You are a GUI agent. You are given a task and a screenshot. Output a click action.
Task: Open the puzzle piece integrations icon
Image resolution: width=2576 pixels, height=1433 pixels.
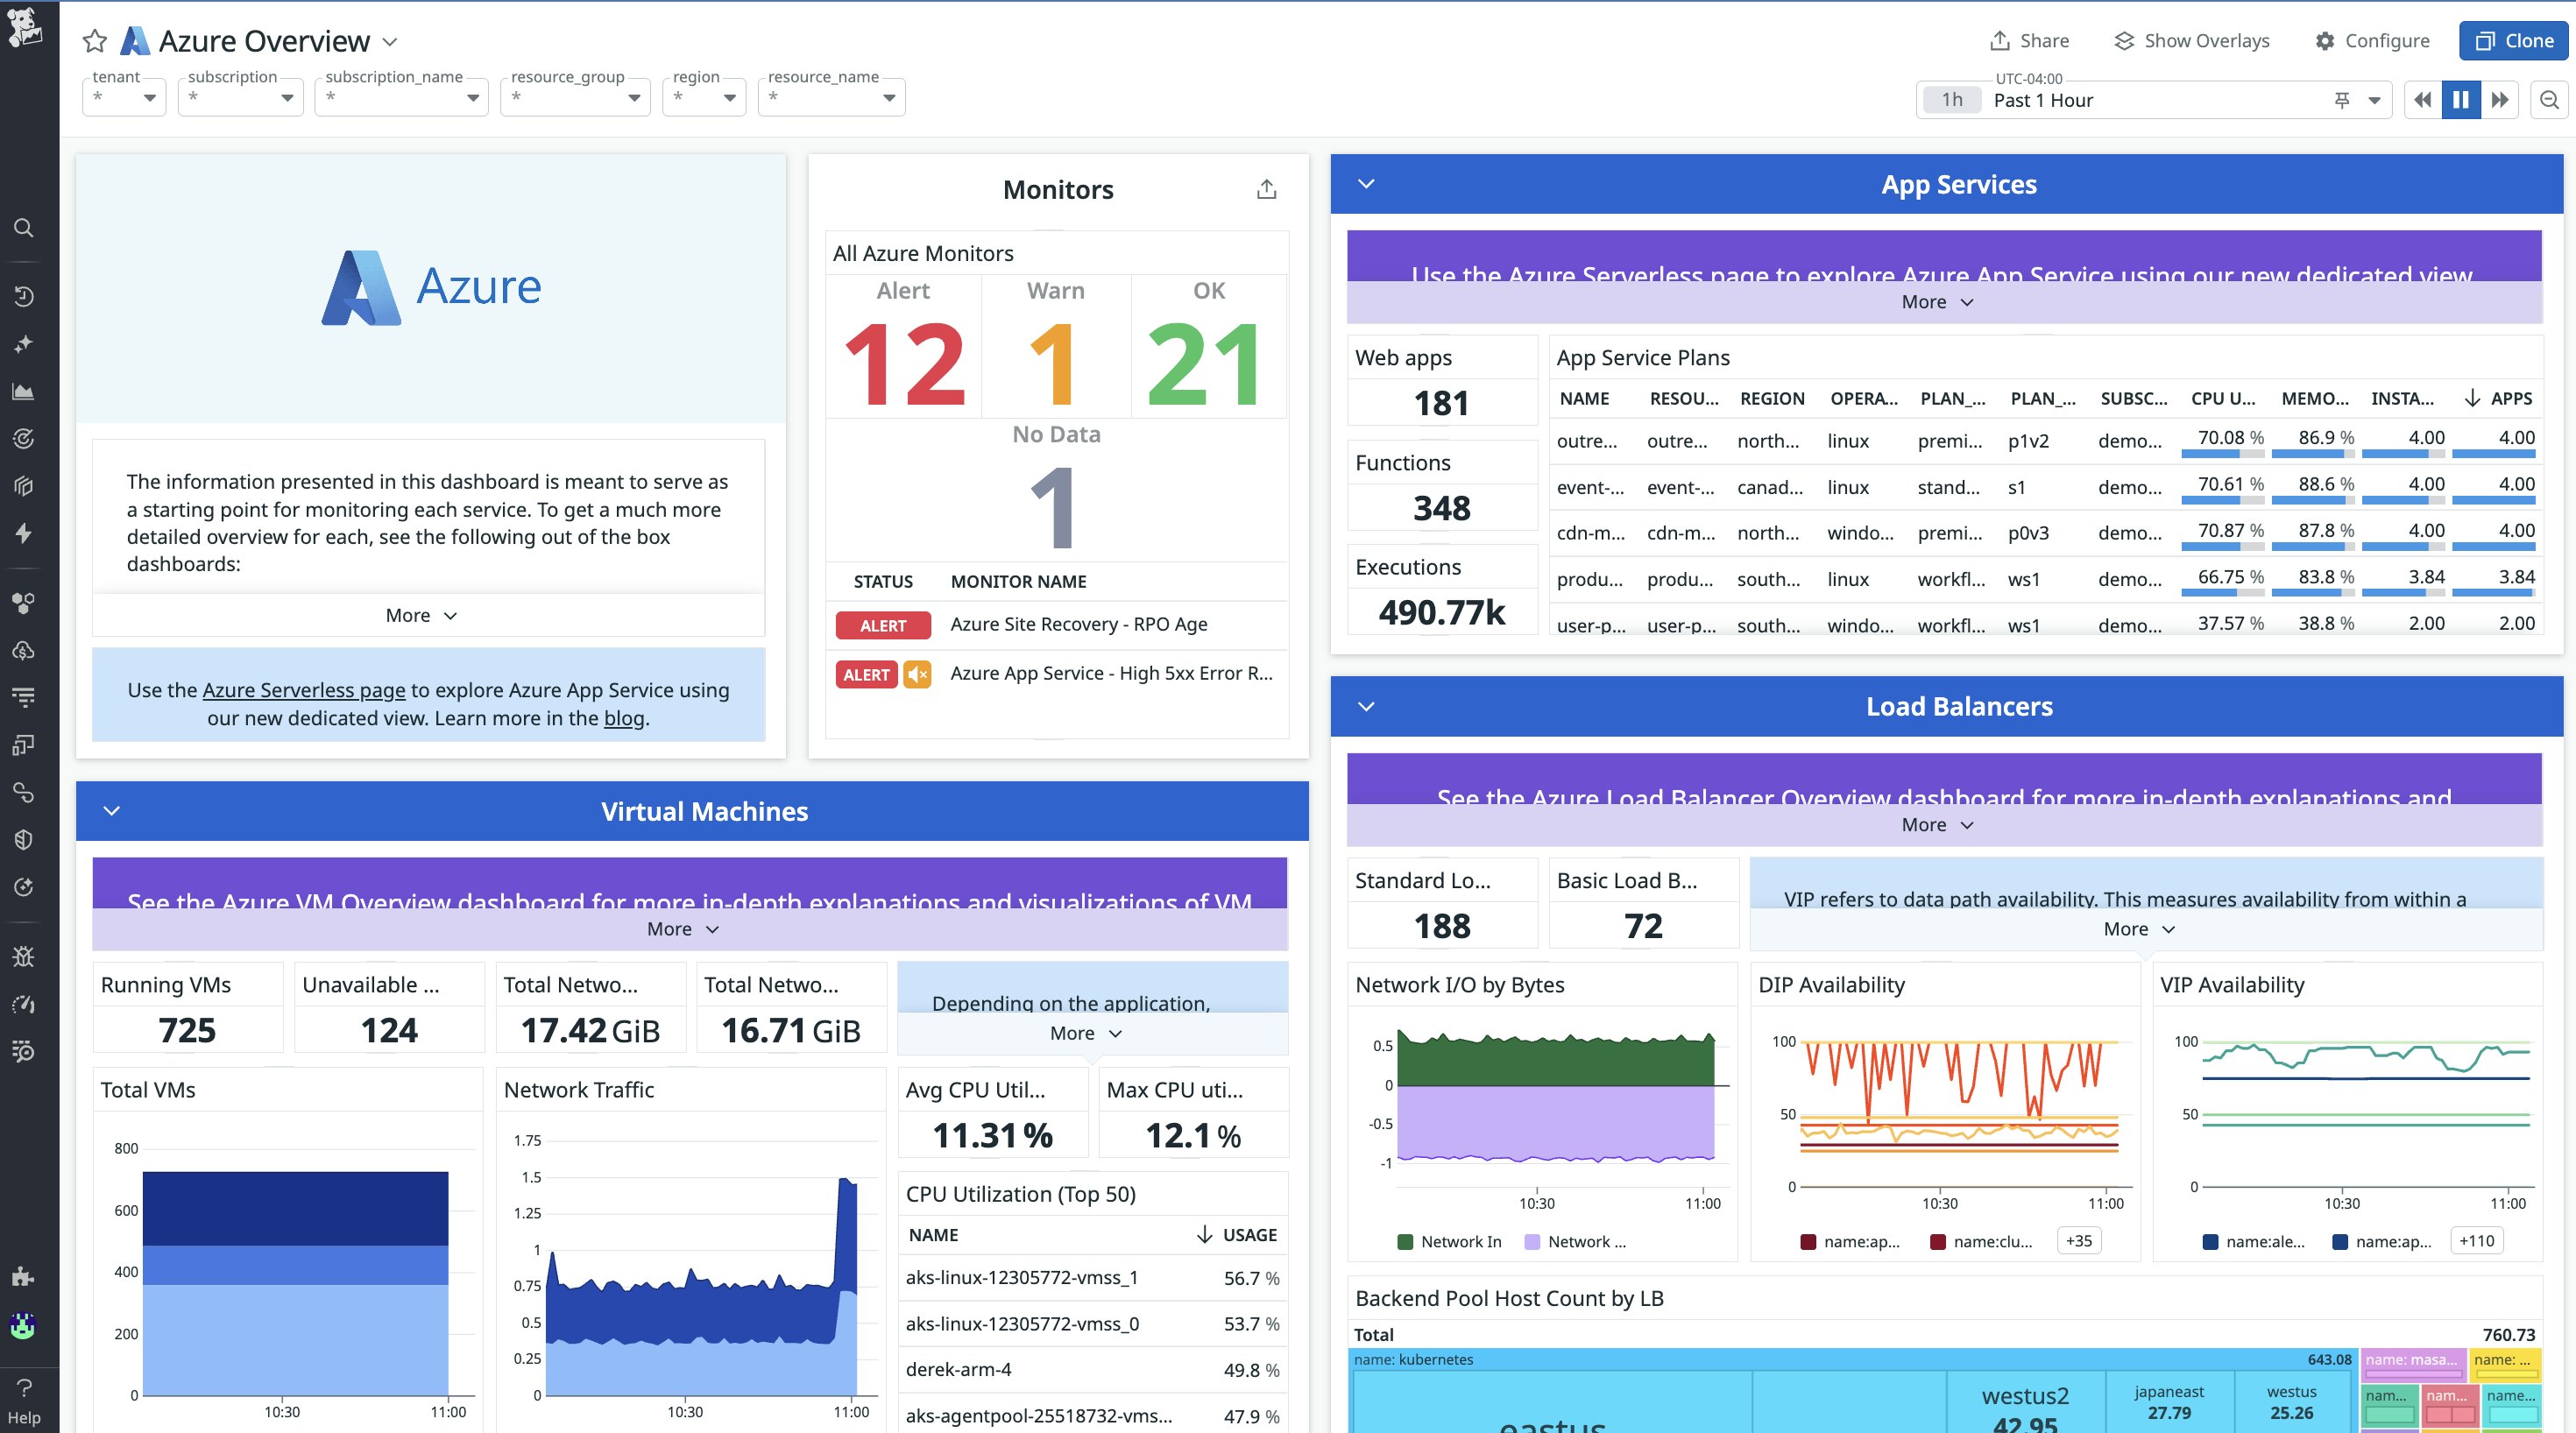[24, 1276]
